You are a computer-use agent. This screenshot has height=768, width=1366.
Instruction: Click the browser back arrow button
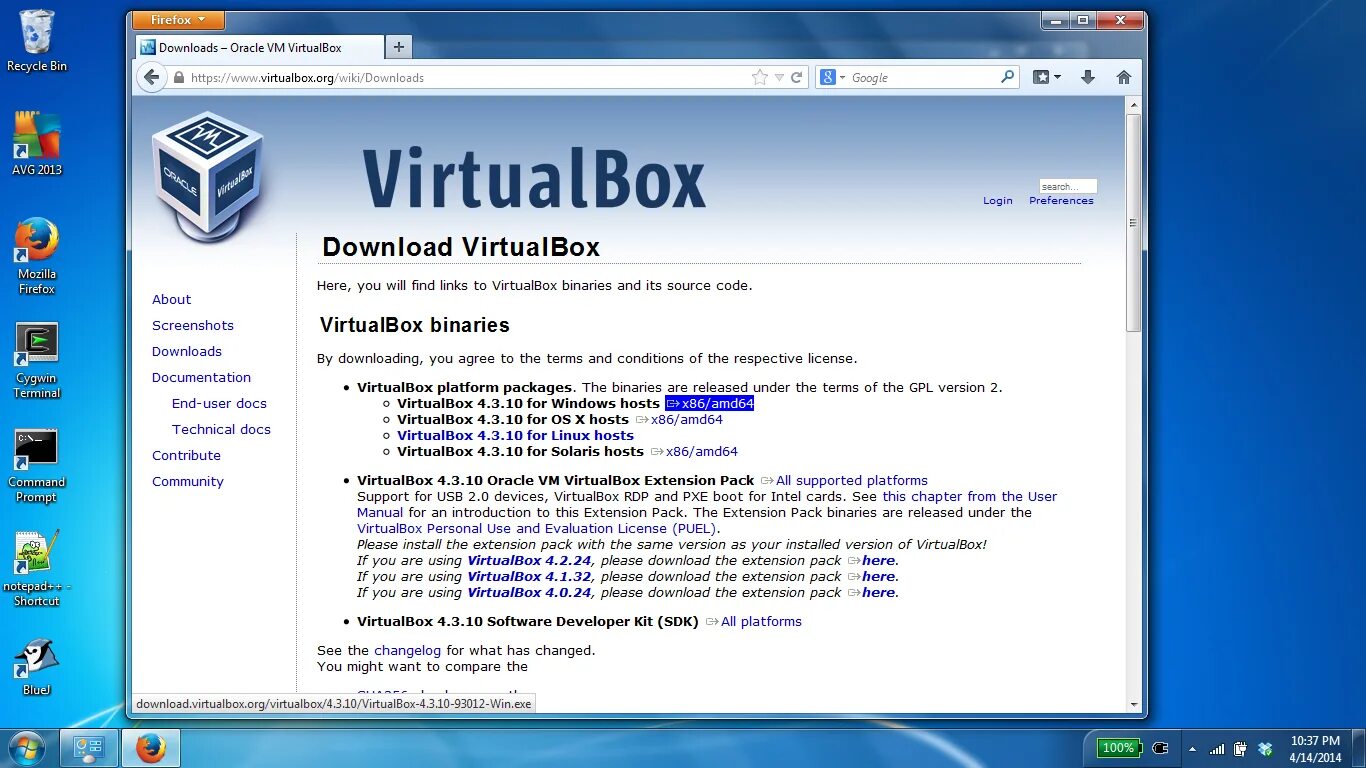click(151, 77)
